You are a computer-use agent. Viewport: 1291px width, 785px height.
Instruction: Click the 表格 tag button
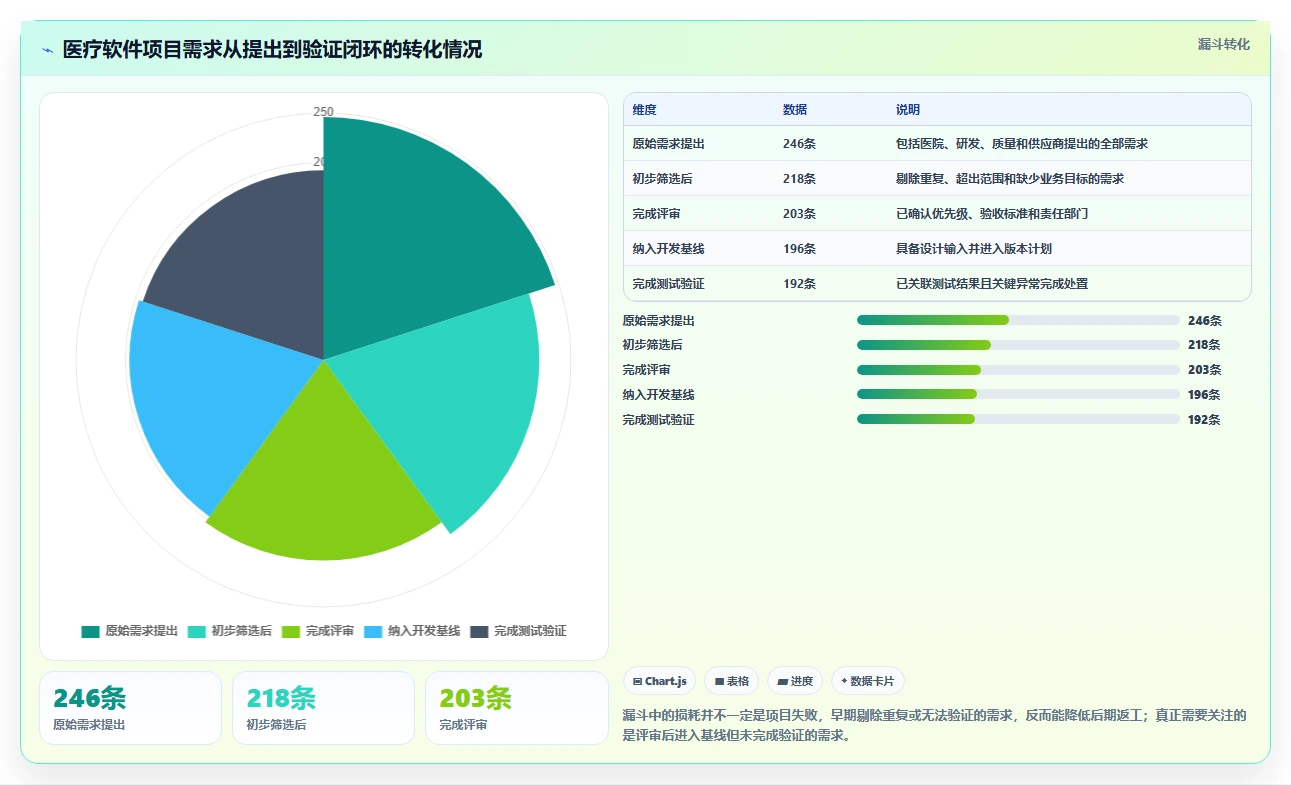pyautogui.click(x=732, y=681)
